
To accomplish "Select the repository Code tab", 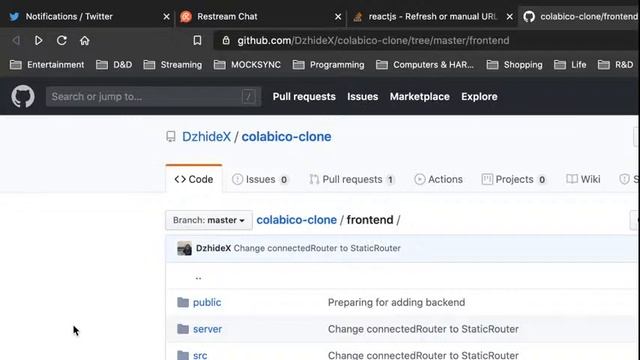I will tap(194, 179).
